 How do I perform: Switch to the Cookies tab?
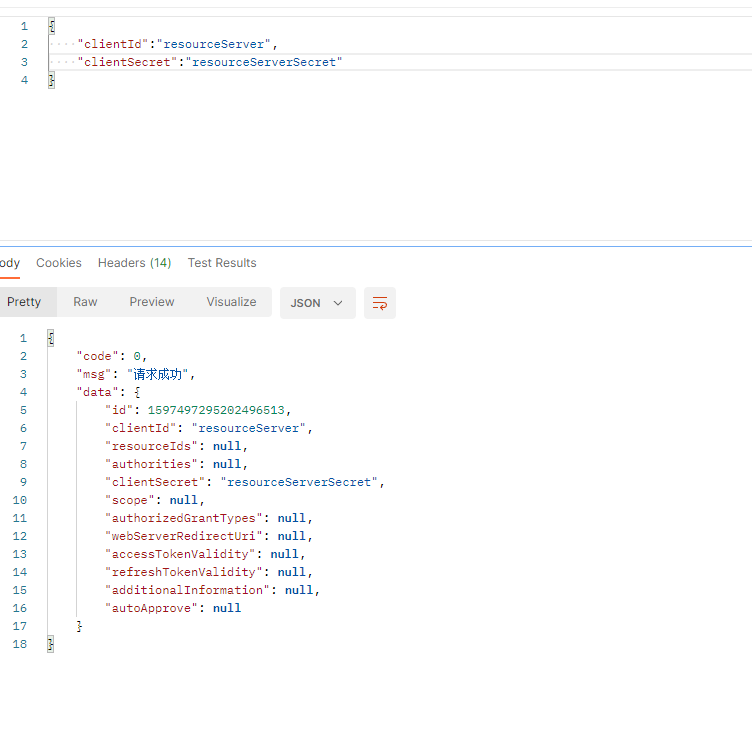click(x=59, y=263)
